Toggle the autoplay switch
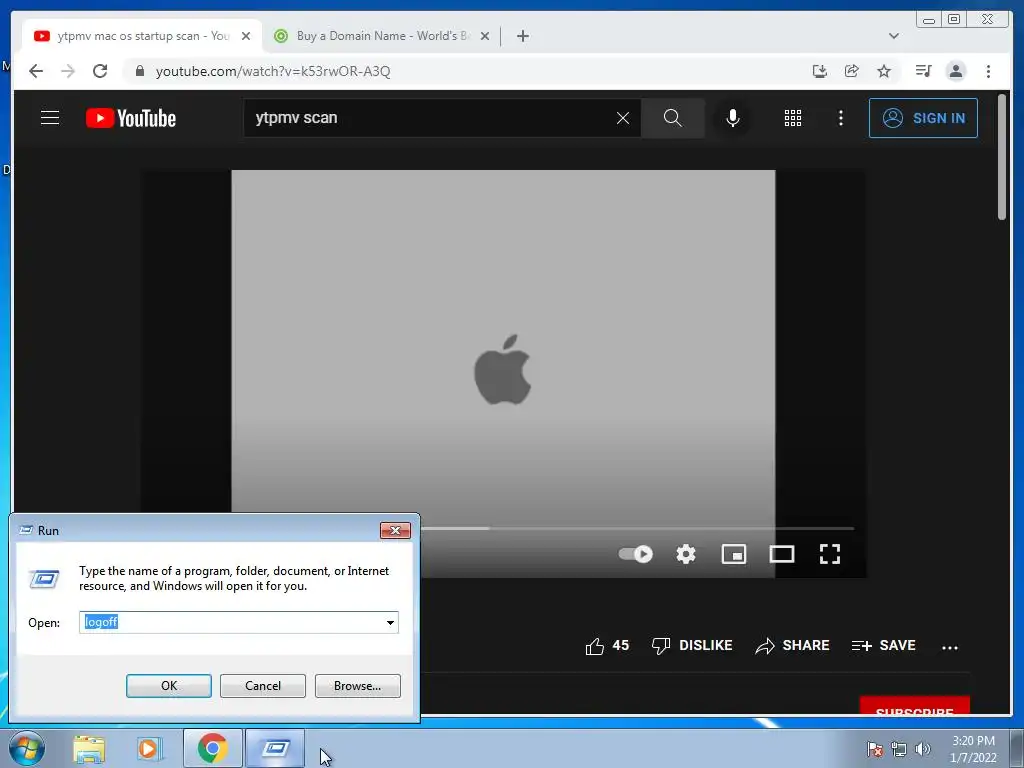Screen dimensions: 1024x768 pyautogui.click(x=635, y=554)
